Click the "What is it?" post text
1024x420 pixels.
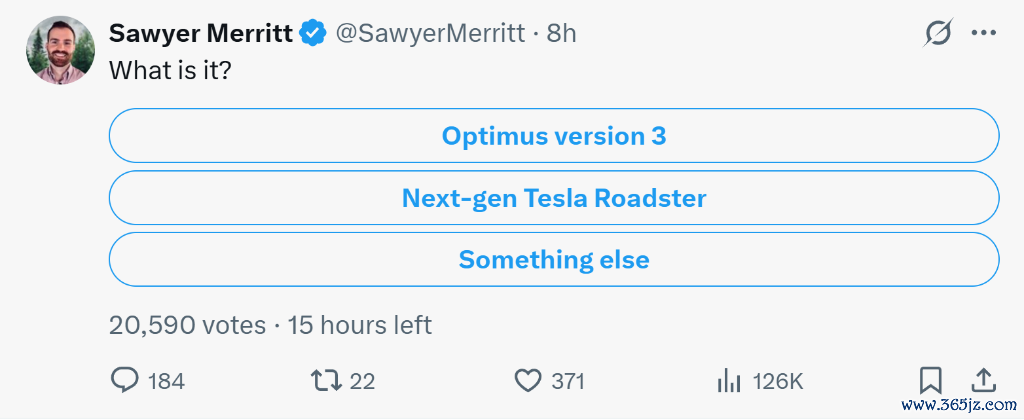pyautogui.click(x=170, y=69)
